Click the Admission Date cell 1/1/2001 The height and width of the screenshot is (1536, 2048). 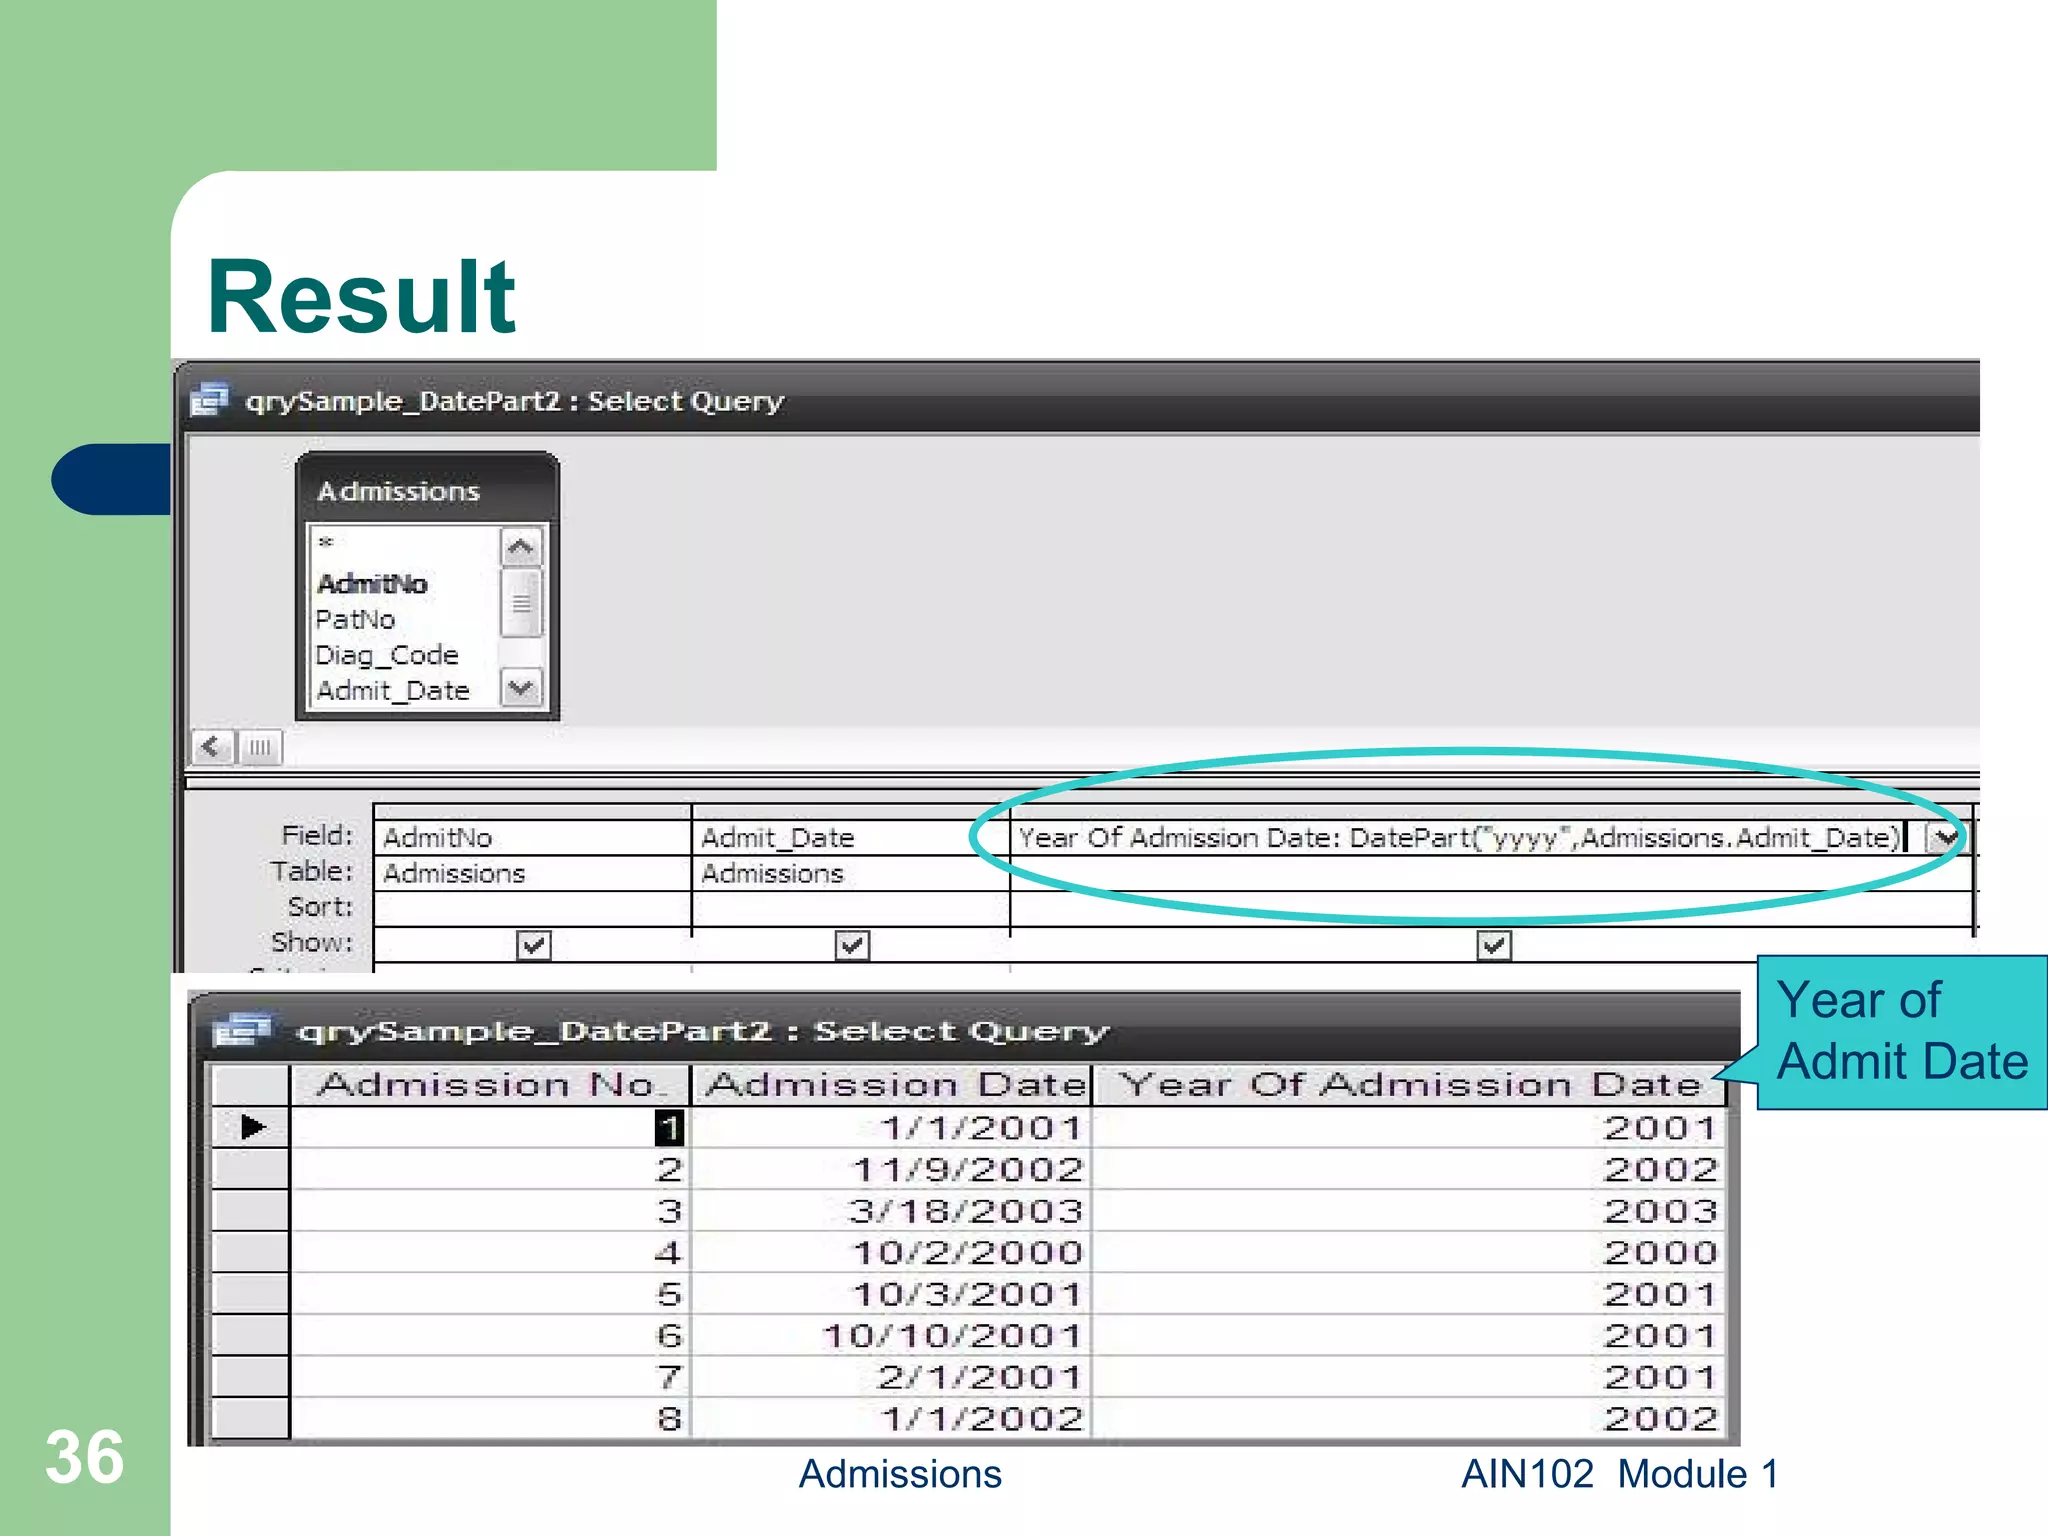click(x=892, y=1127)
